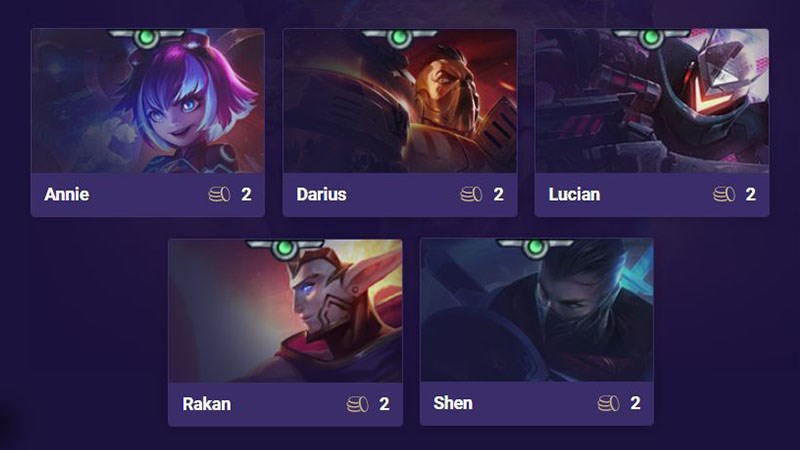Click the green gem badge above Shen

535,247
